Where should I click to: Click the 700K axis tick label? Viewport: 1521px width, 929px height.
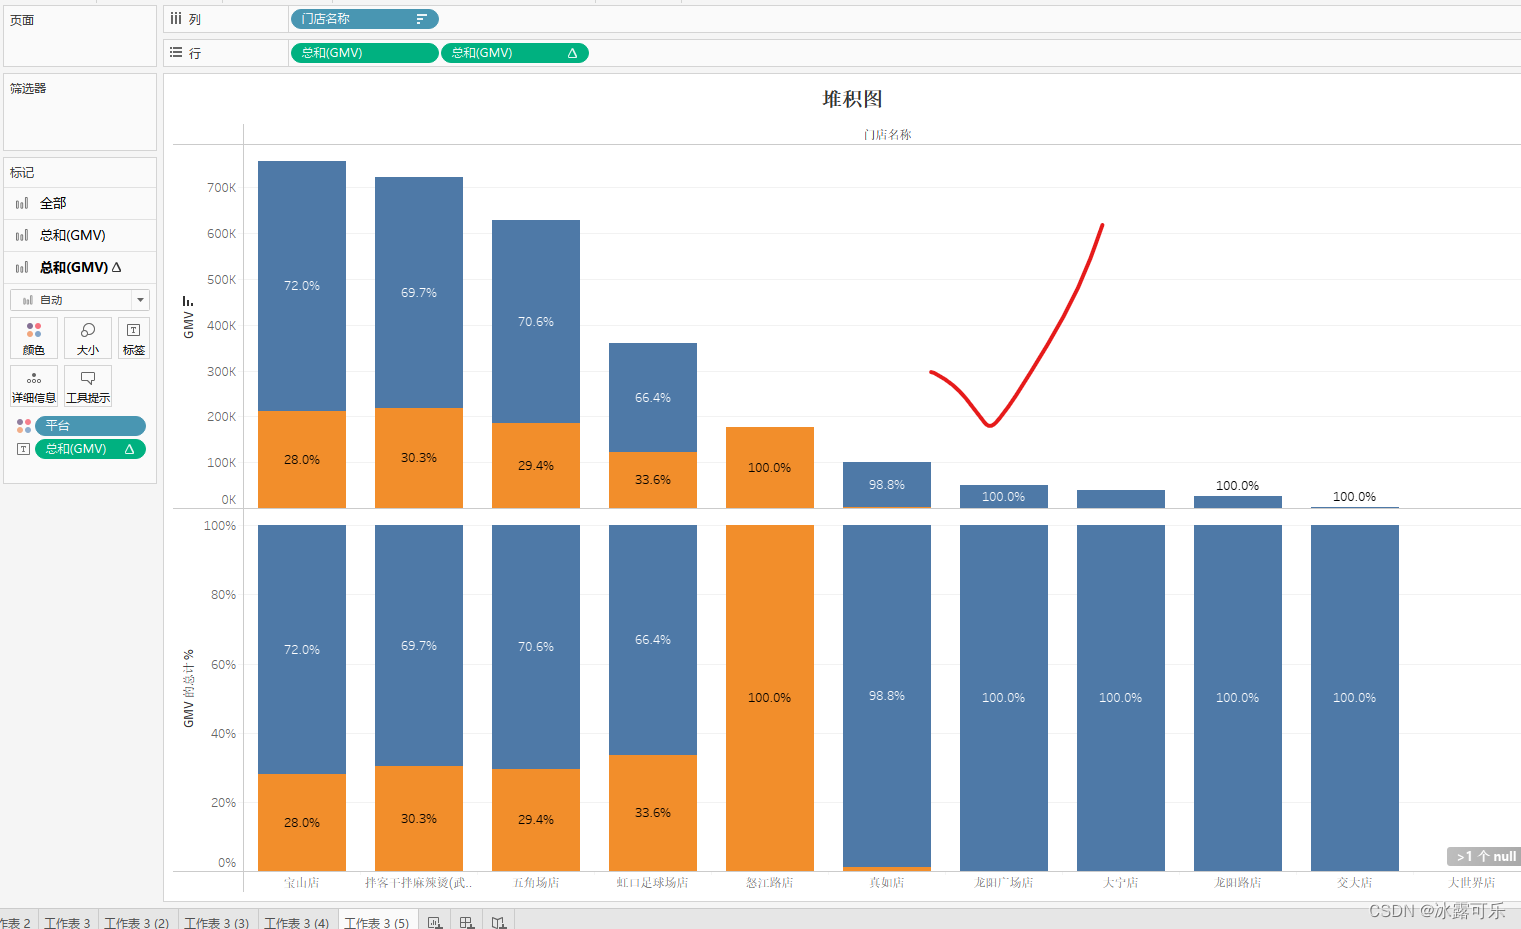point(222,188)
